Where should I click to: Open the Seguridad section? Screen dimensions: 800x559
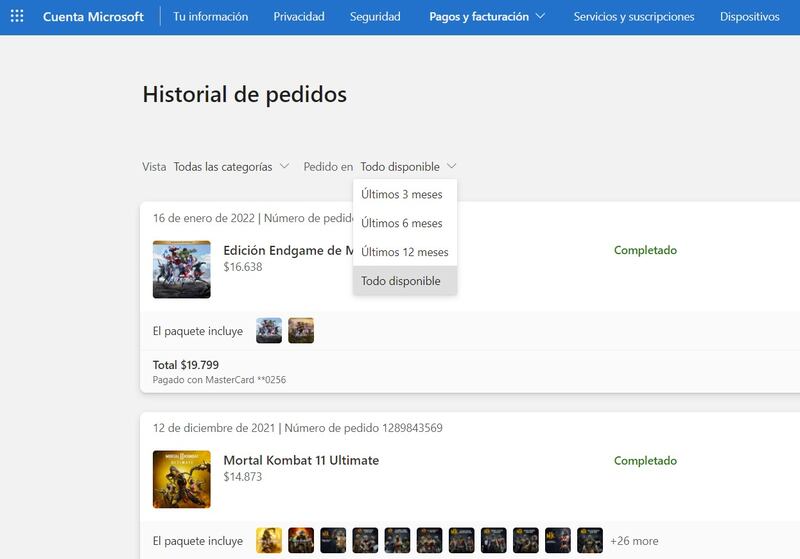375,17
